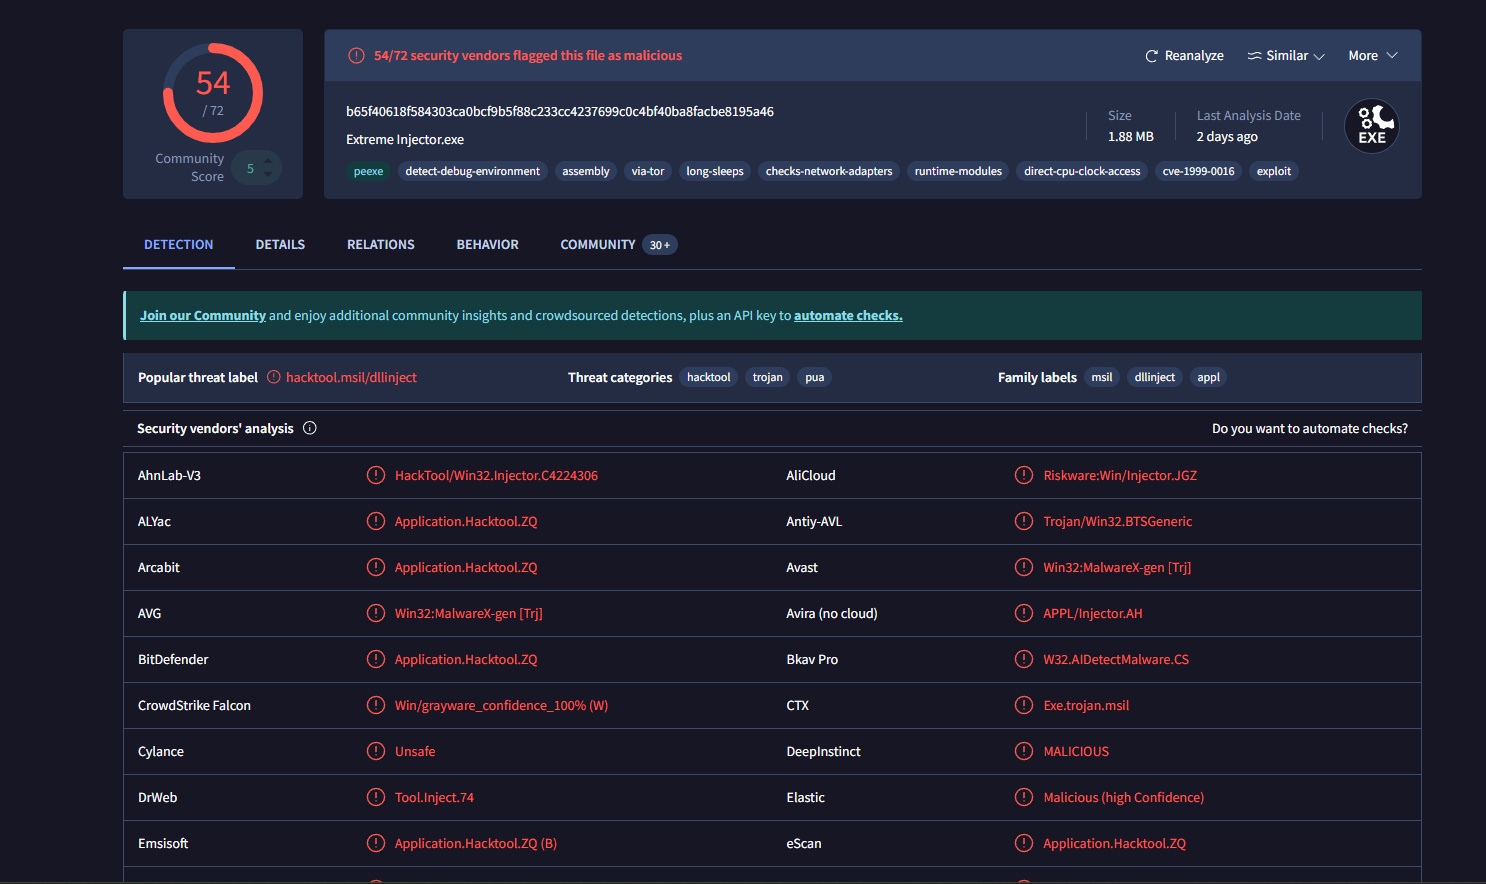Click the warning icon in the AhnLab-V3 row
Screen dimensions: 1486x884
(x=376, y=476)
